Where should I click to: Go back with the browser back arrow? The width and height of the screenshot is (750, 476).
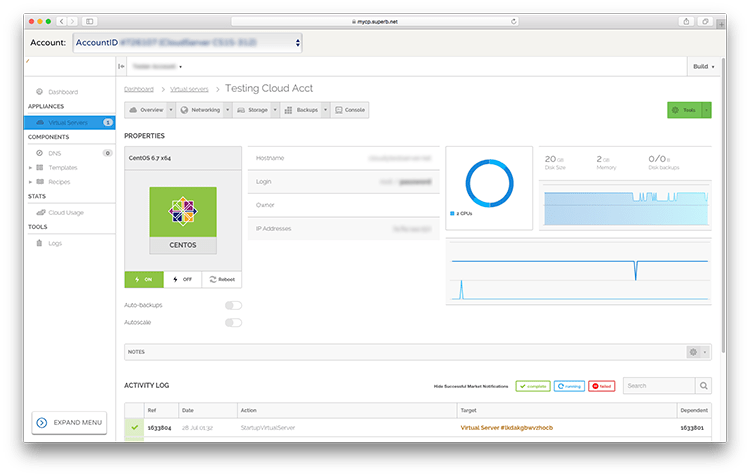pos(62,22)
